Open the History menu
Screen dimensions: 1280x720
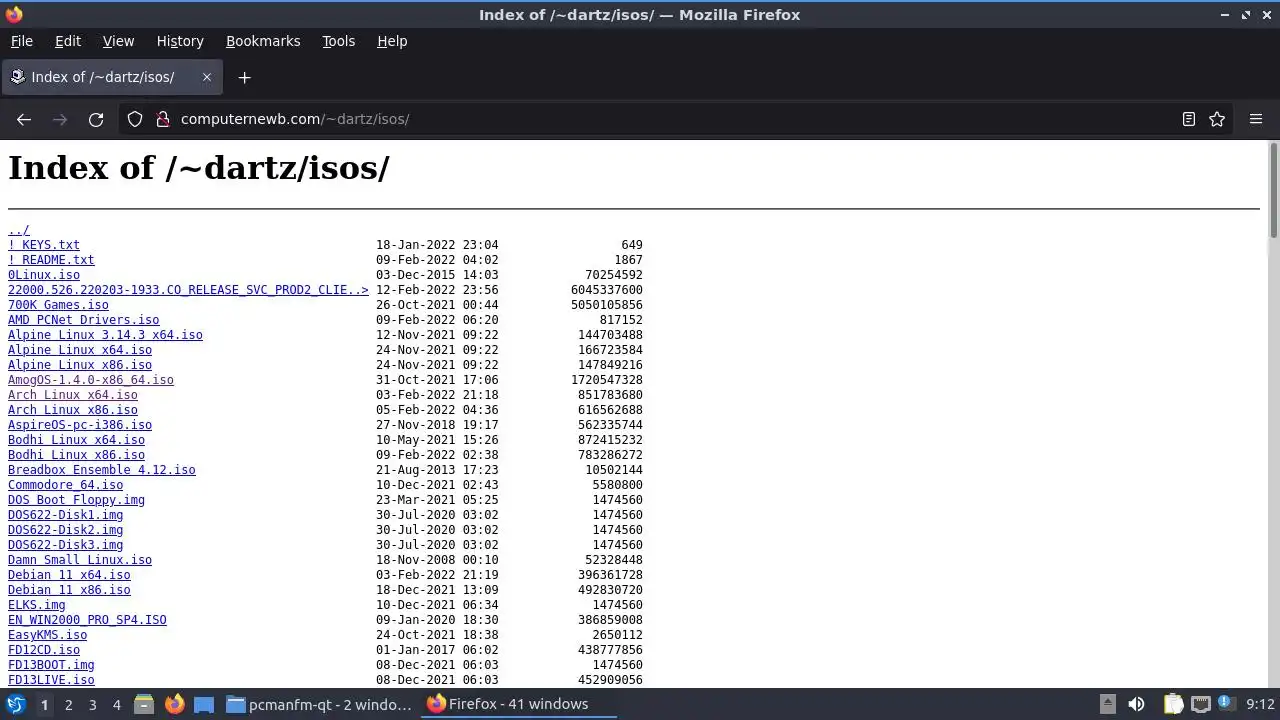[x=180, y=41]
